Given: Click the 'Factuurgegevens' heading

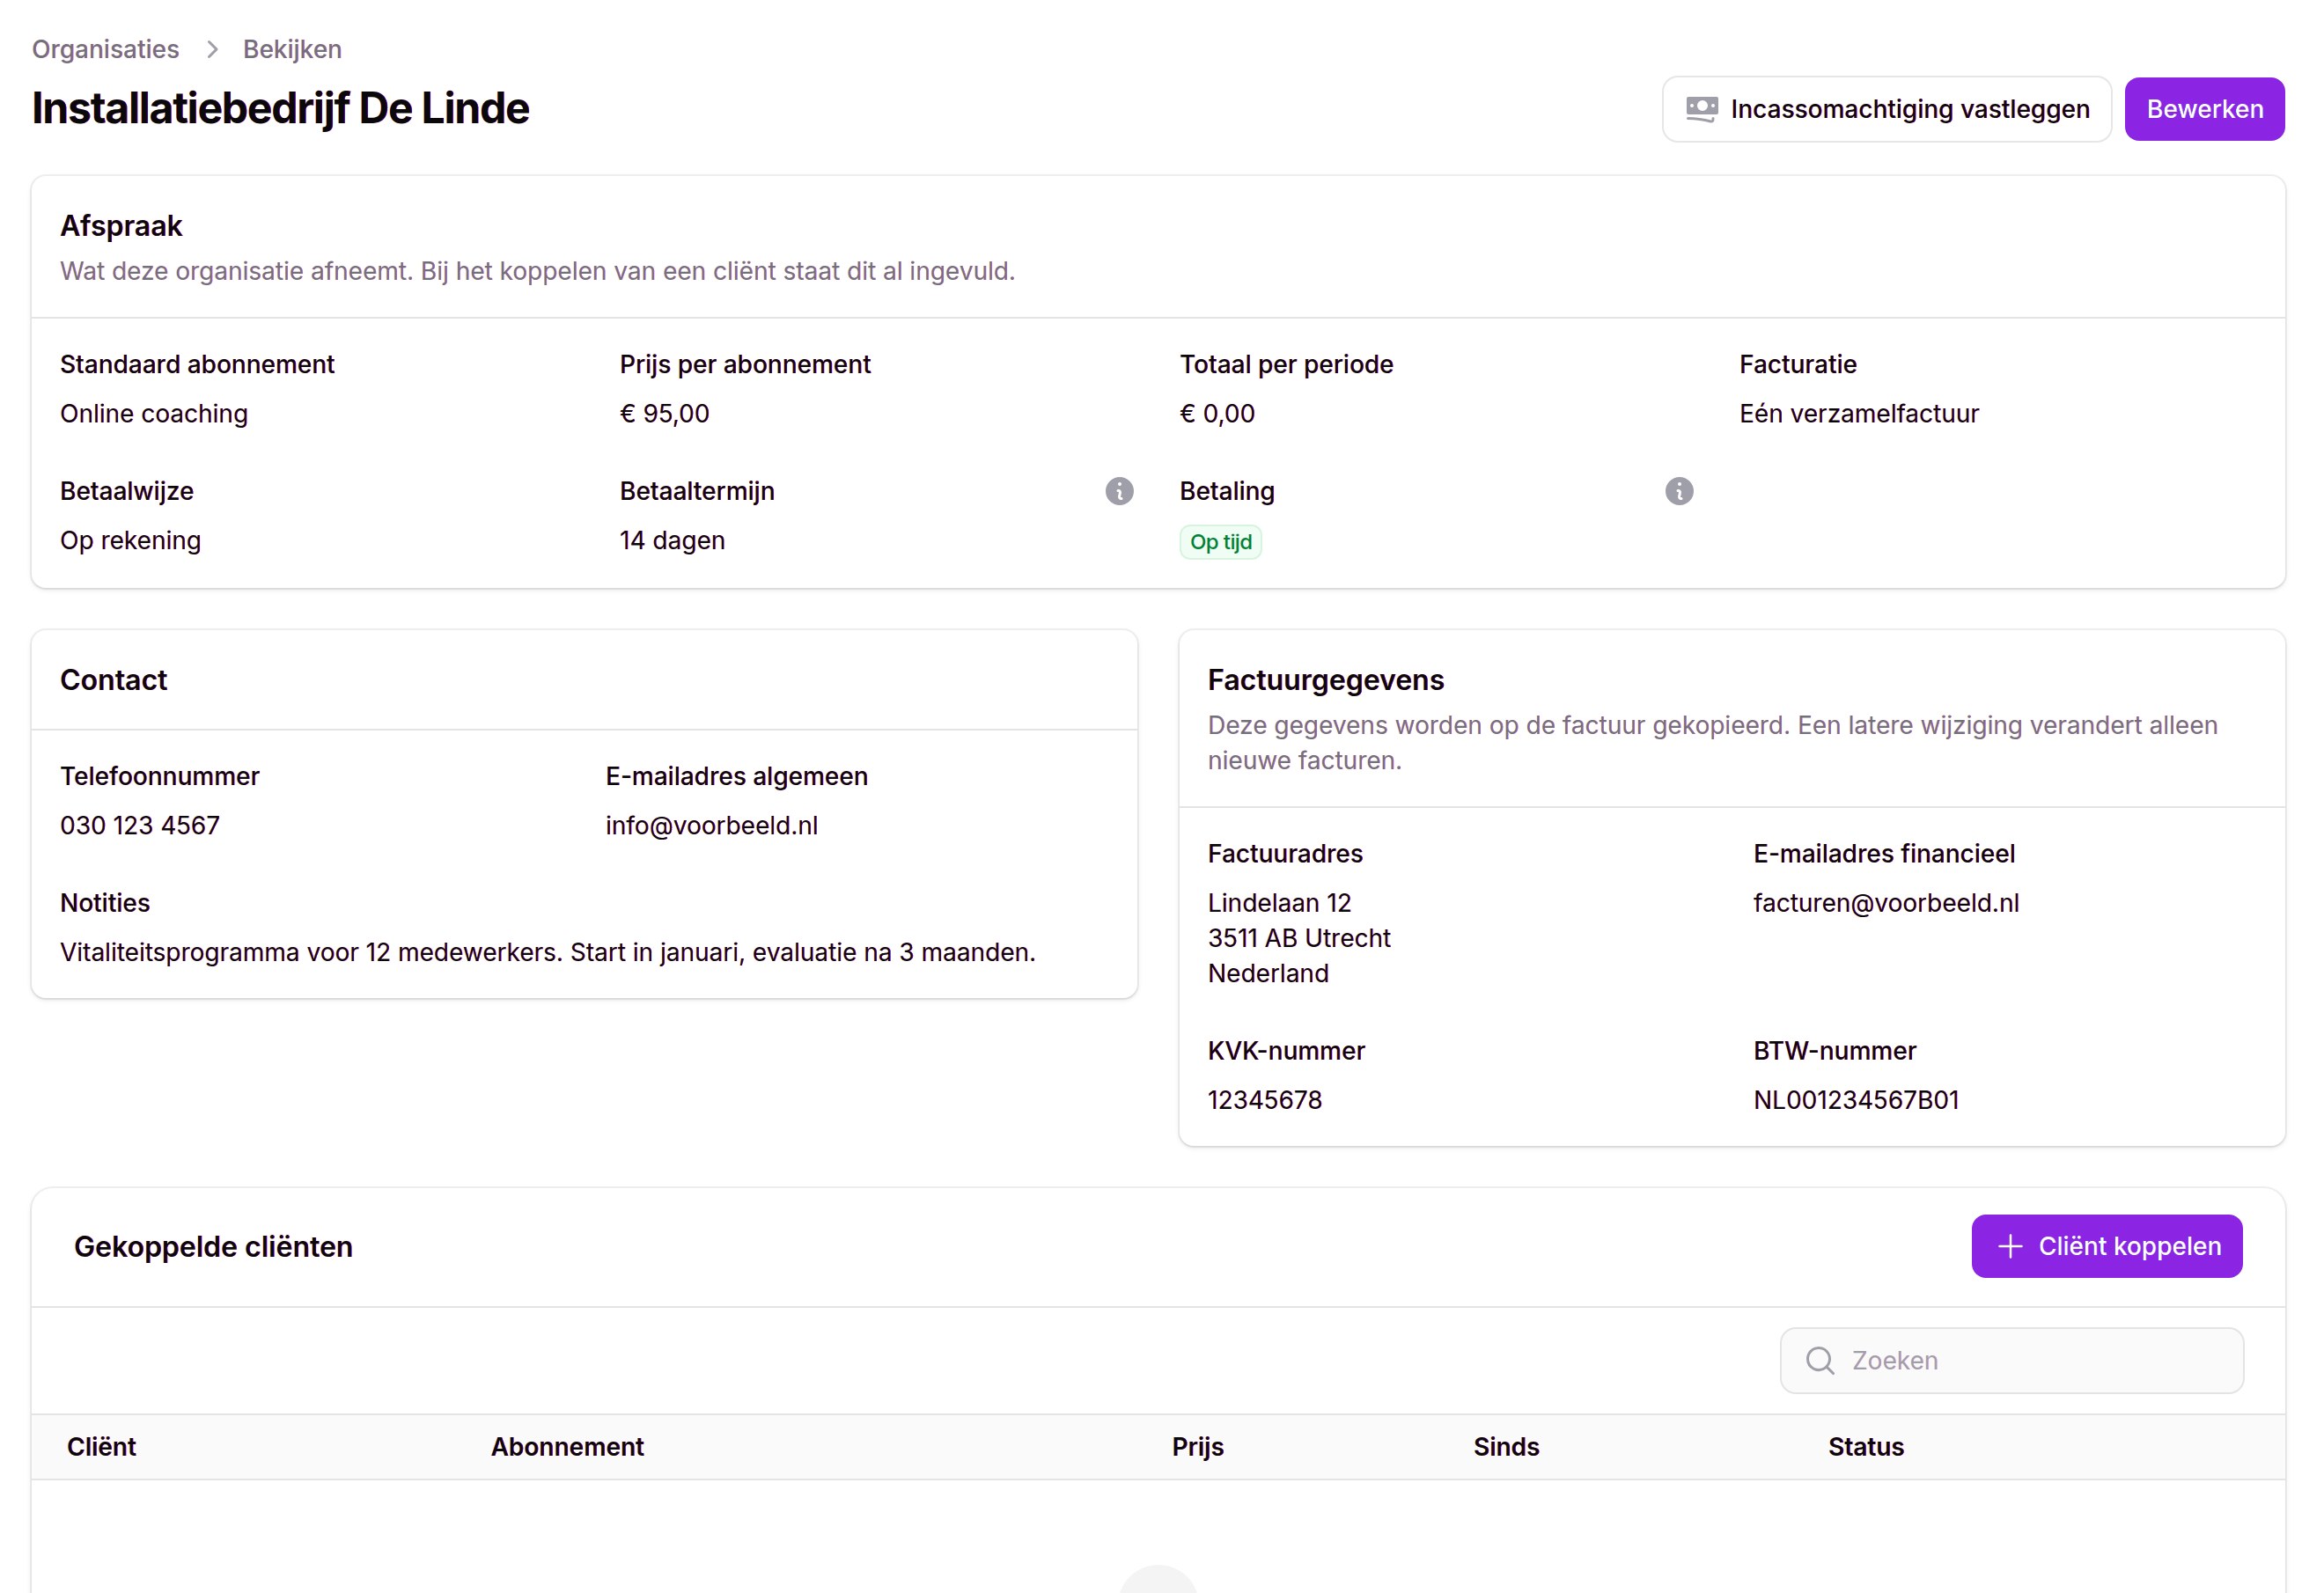Looking at the screenshot, I should [1326, 680].
